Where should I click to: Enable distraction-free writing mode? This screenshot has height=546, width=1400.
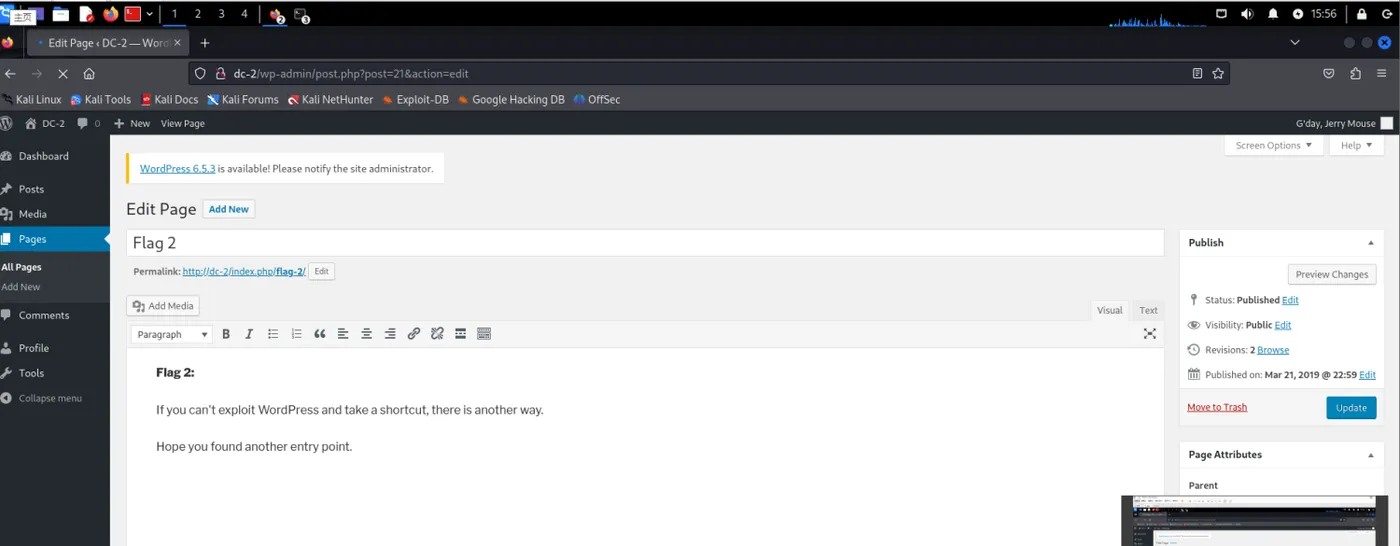click(x=1150, y=334)
